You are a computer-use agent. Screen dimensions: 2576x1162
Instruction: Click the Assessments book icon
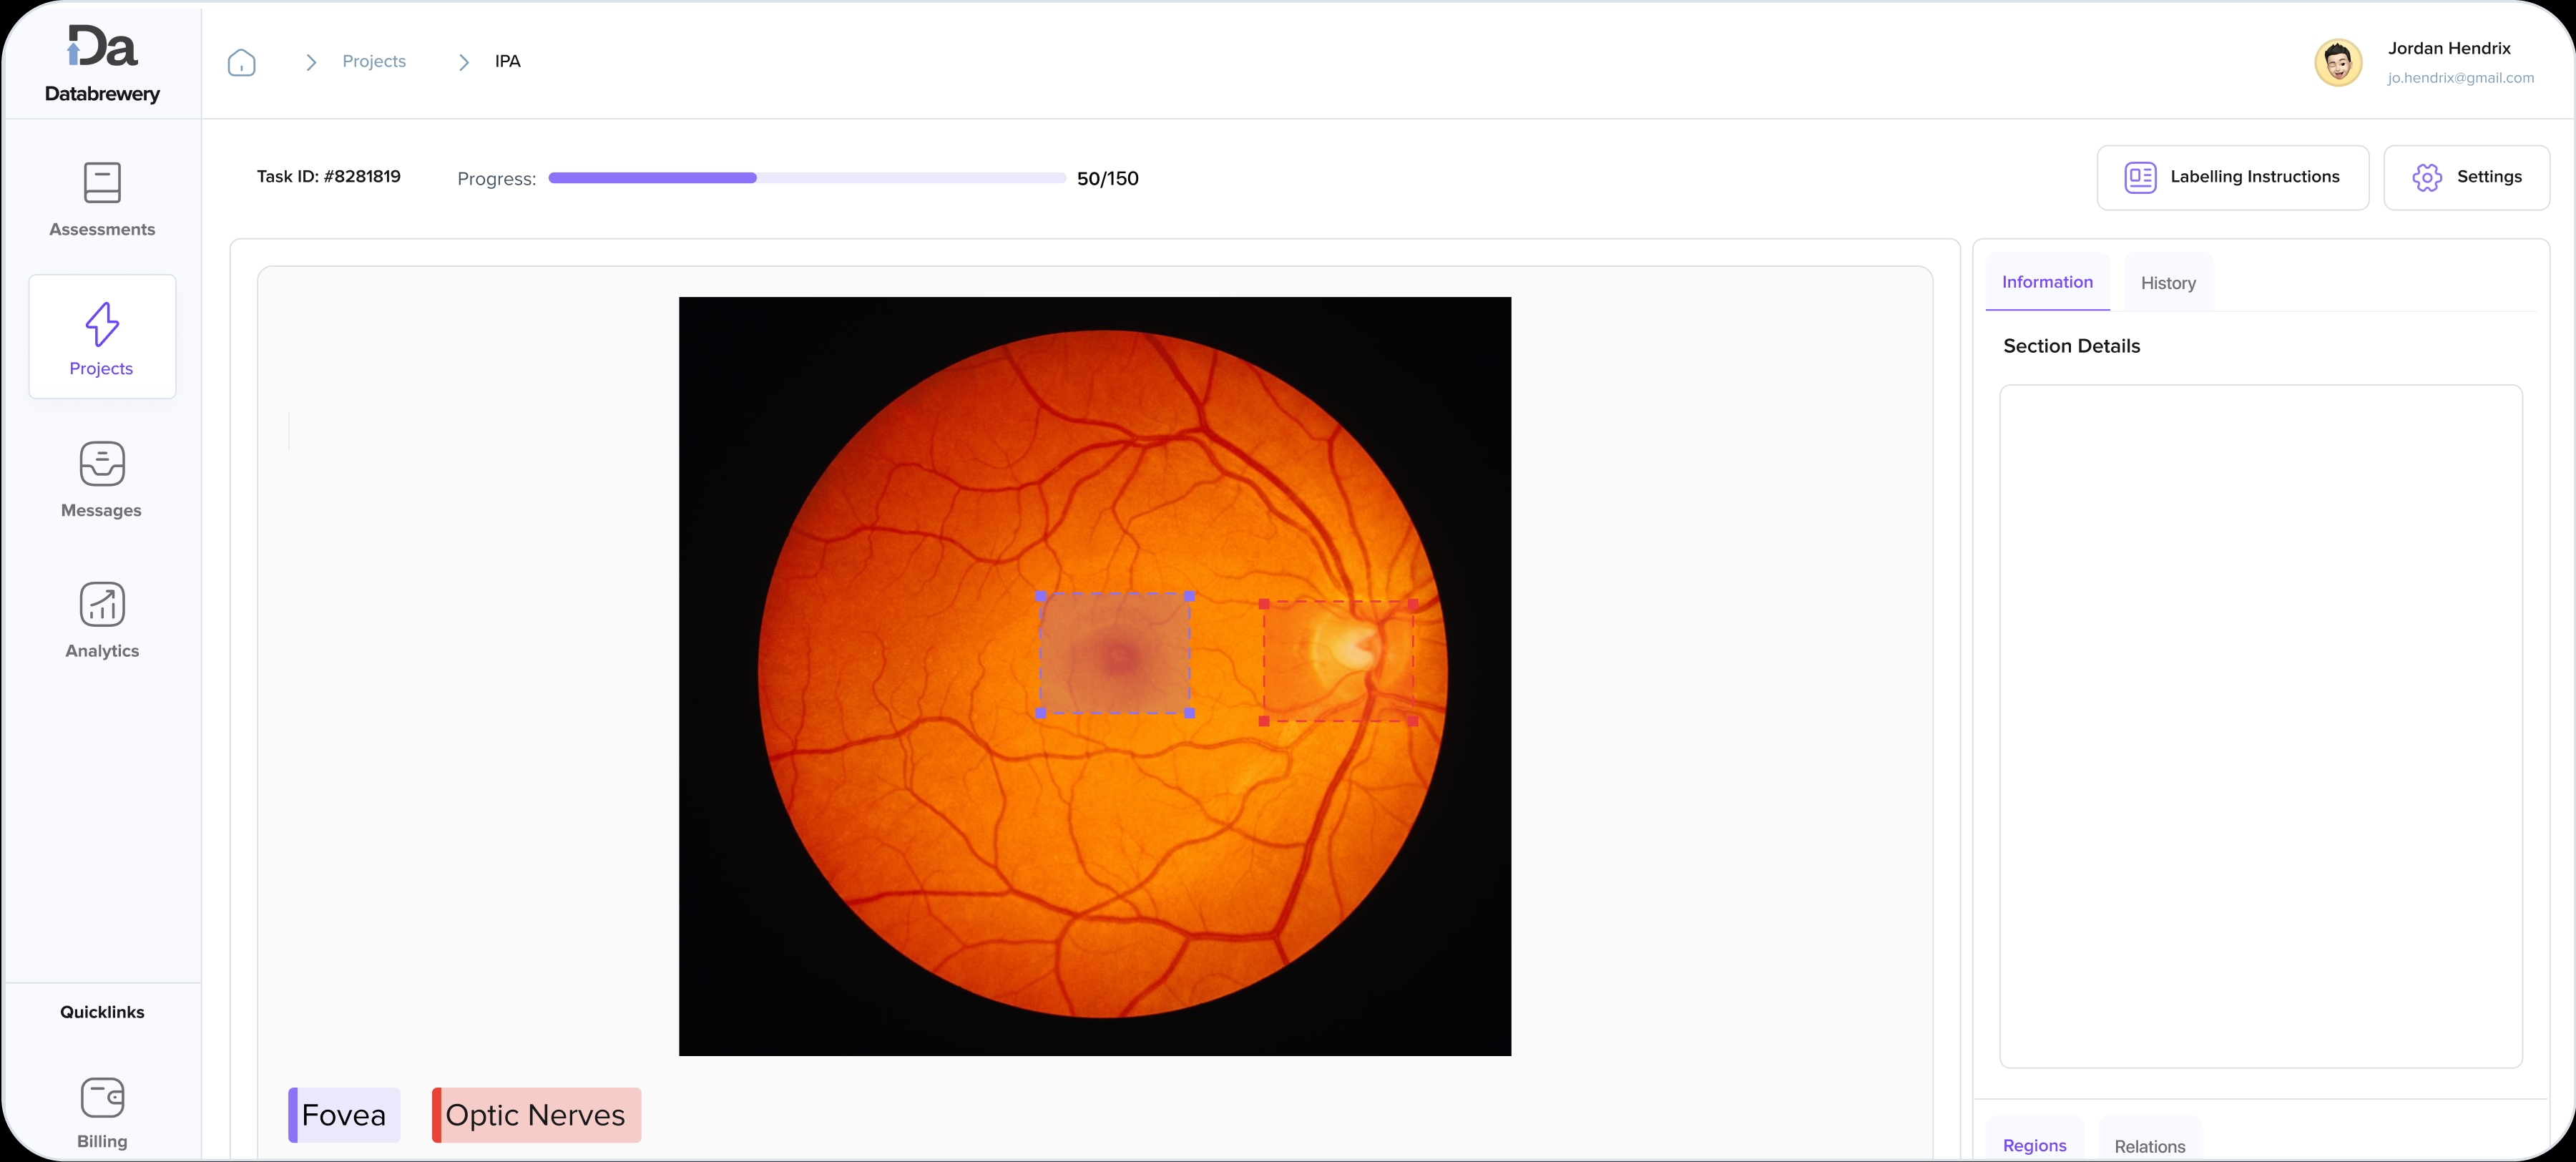(102, 183)
